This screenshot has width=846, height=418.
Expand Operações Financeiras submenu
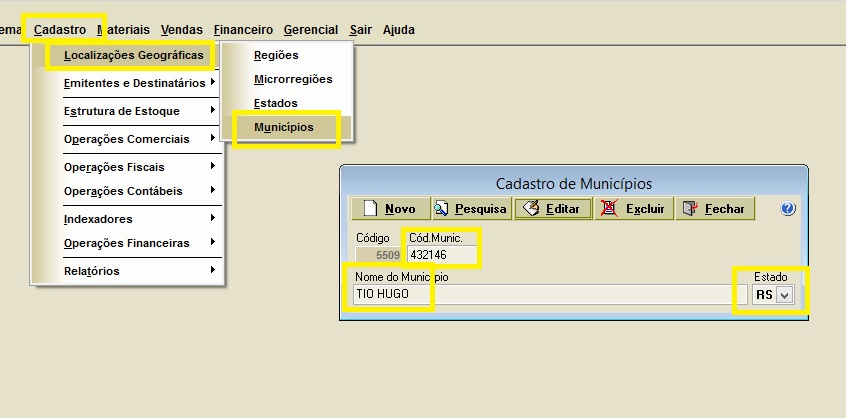[127, 243]
